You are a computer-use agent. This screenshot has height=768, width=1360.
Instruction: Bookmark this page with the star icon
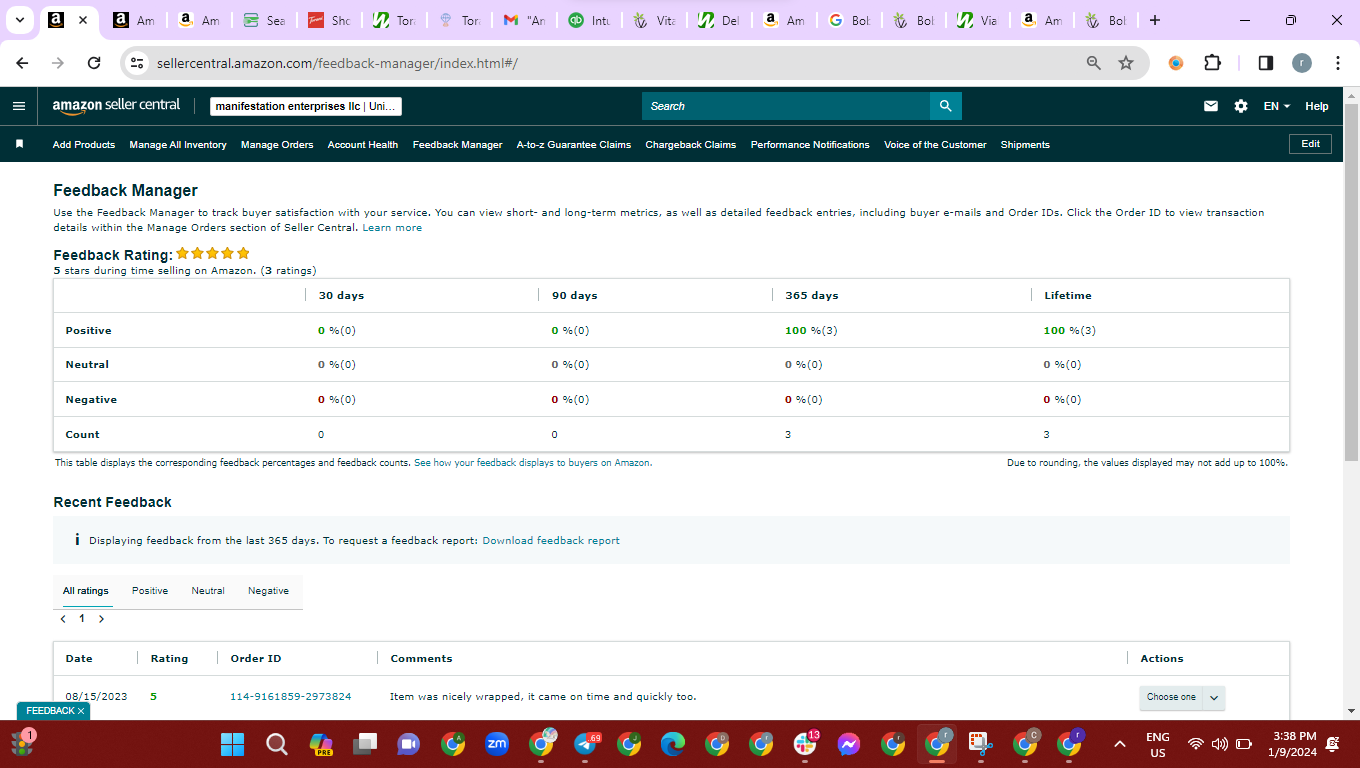1126,63
